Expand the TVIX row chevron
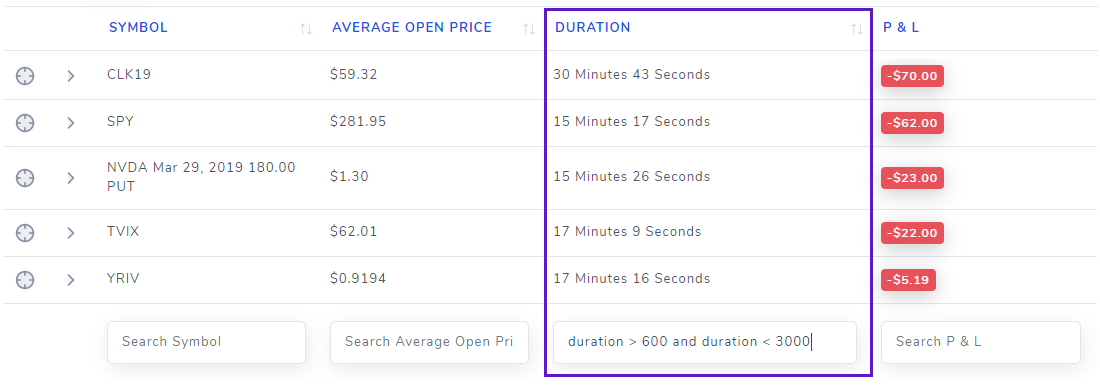Screen dimensions: 1100x389 click(x=71, y=232)
